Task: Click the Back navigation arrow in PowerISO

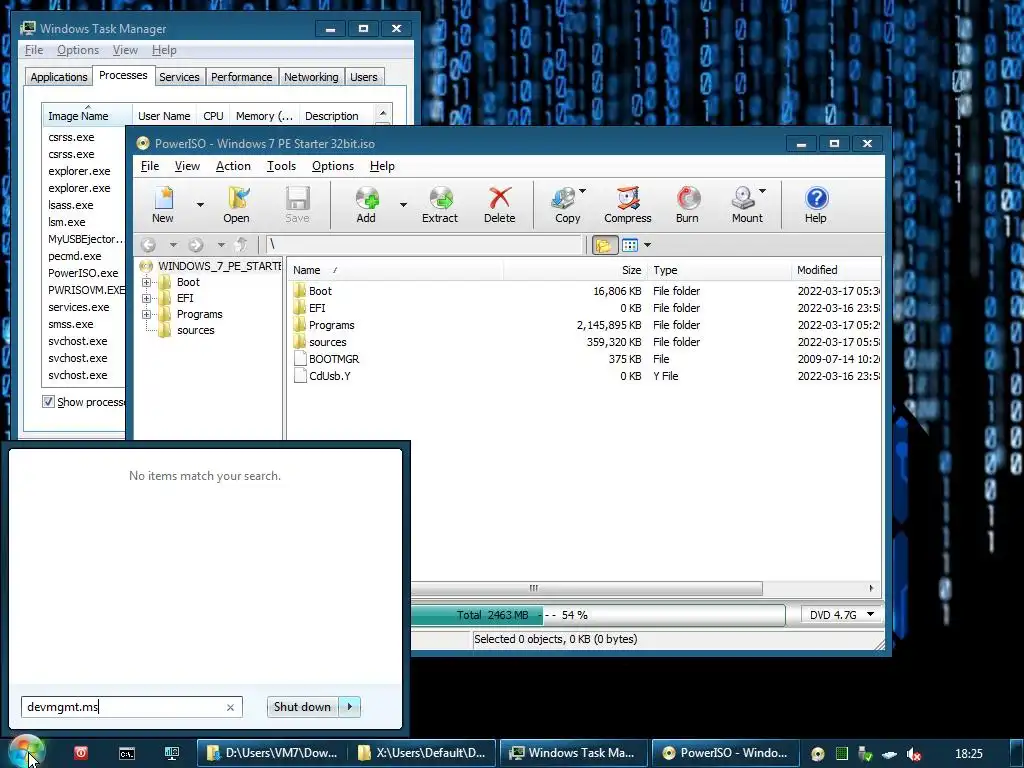Action: 149,245
